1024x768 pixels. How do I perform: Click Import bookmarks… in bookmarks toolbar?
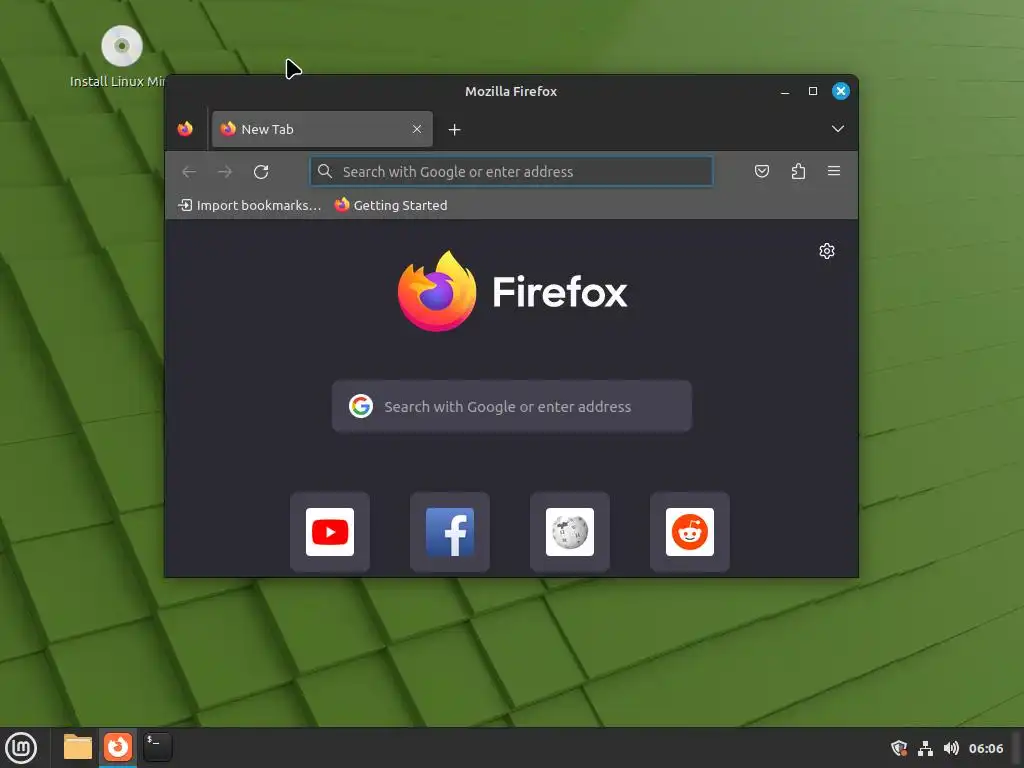[x=249, y=205]
